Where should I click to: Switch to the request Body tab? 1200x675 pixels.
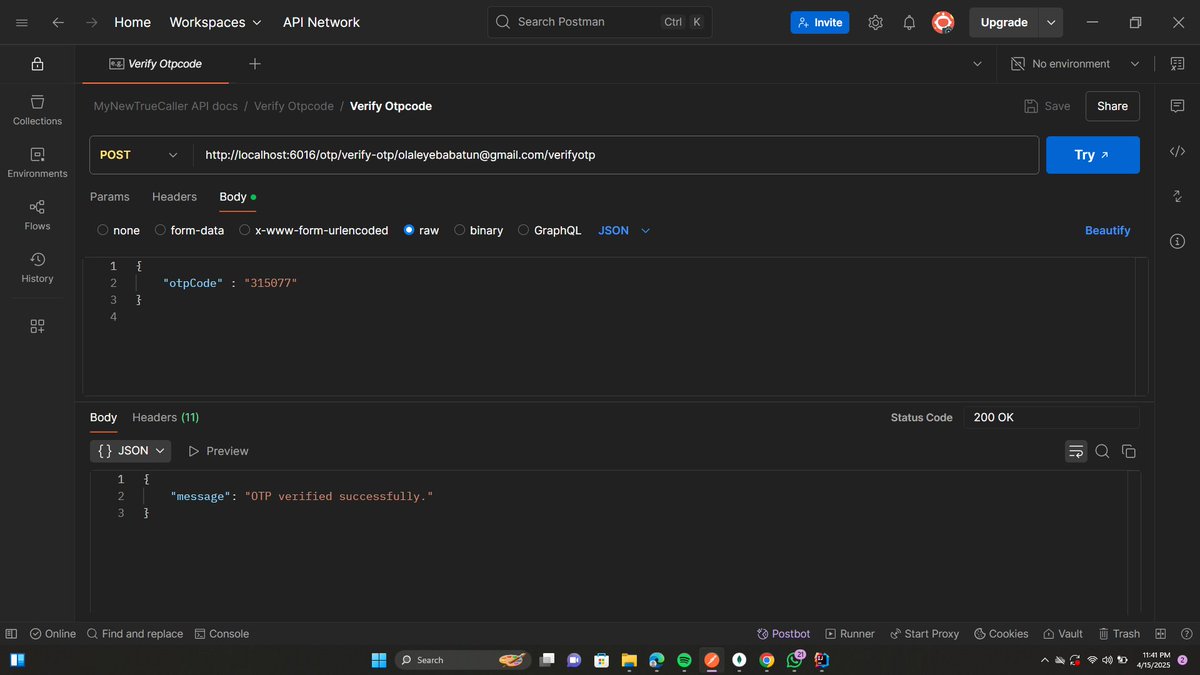click(237, 197)
